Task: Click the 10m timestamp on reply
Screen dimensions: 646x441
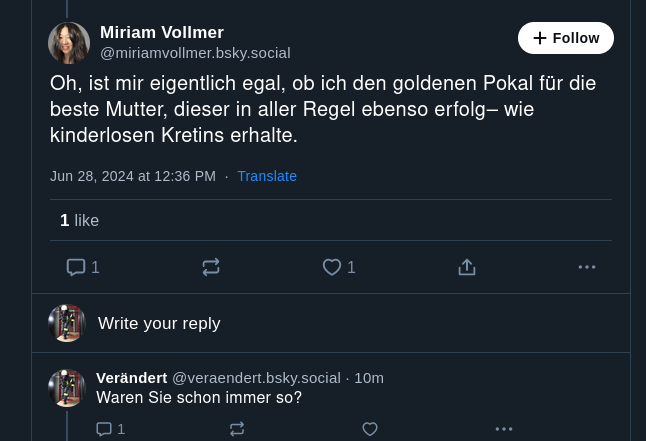Action: [369, 377]
